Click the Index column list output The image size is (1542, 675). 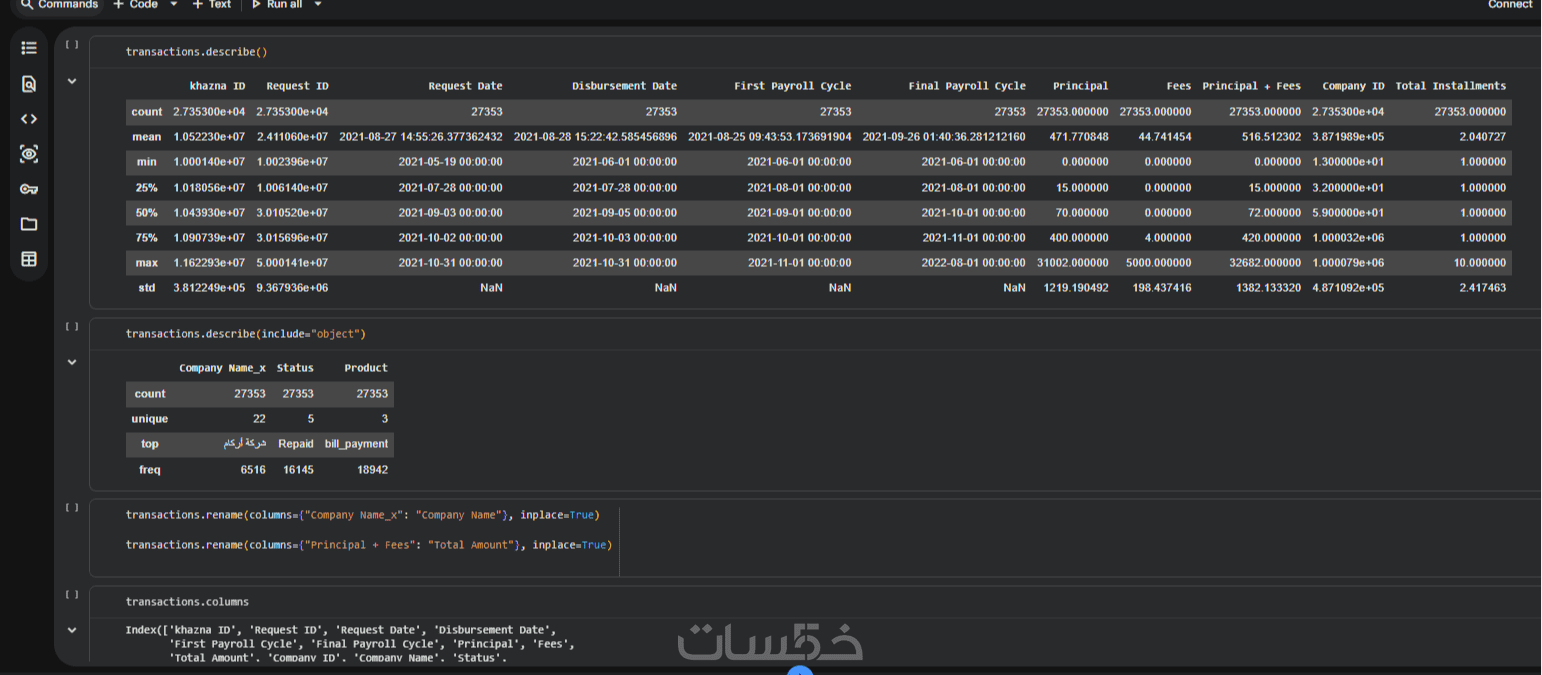(350, 644)
